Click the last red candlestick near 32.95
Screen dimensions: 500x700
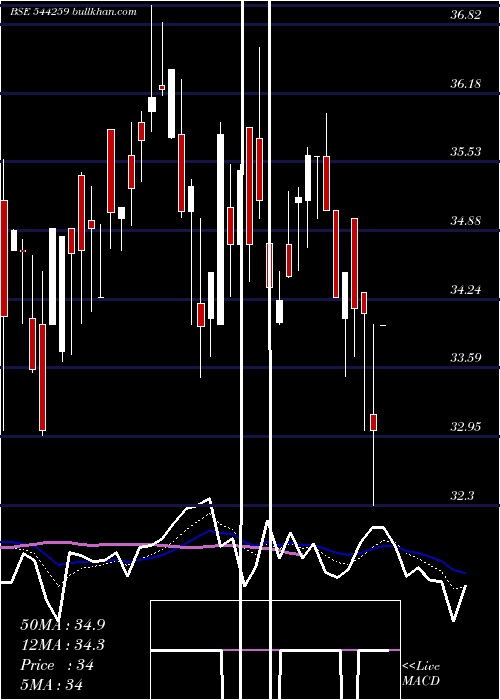[x=373, y=422]
